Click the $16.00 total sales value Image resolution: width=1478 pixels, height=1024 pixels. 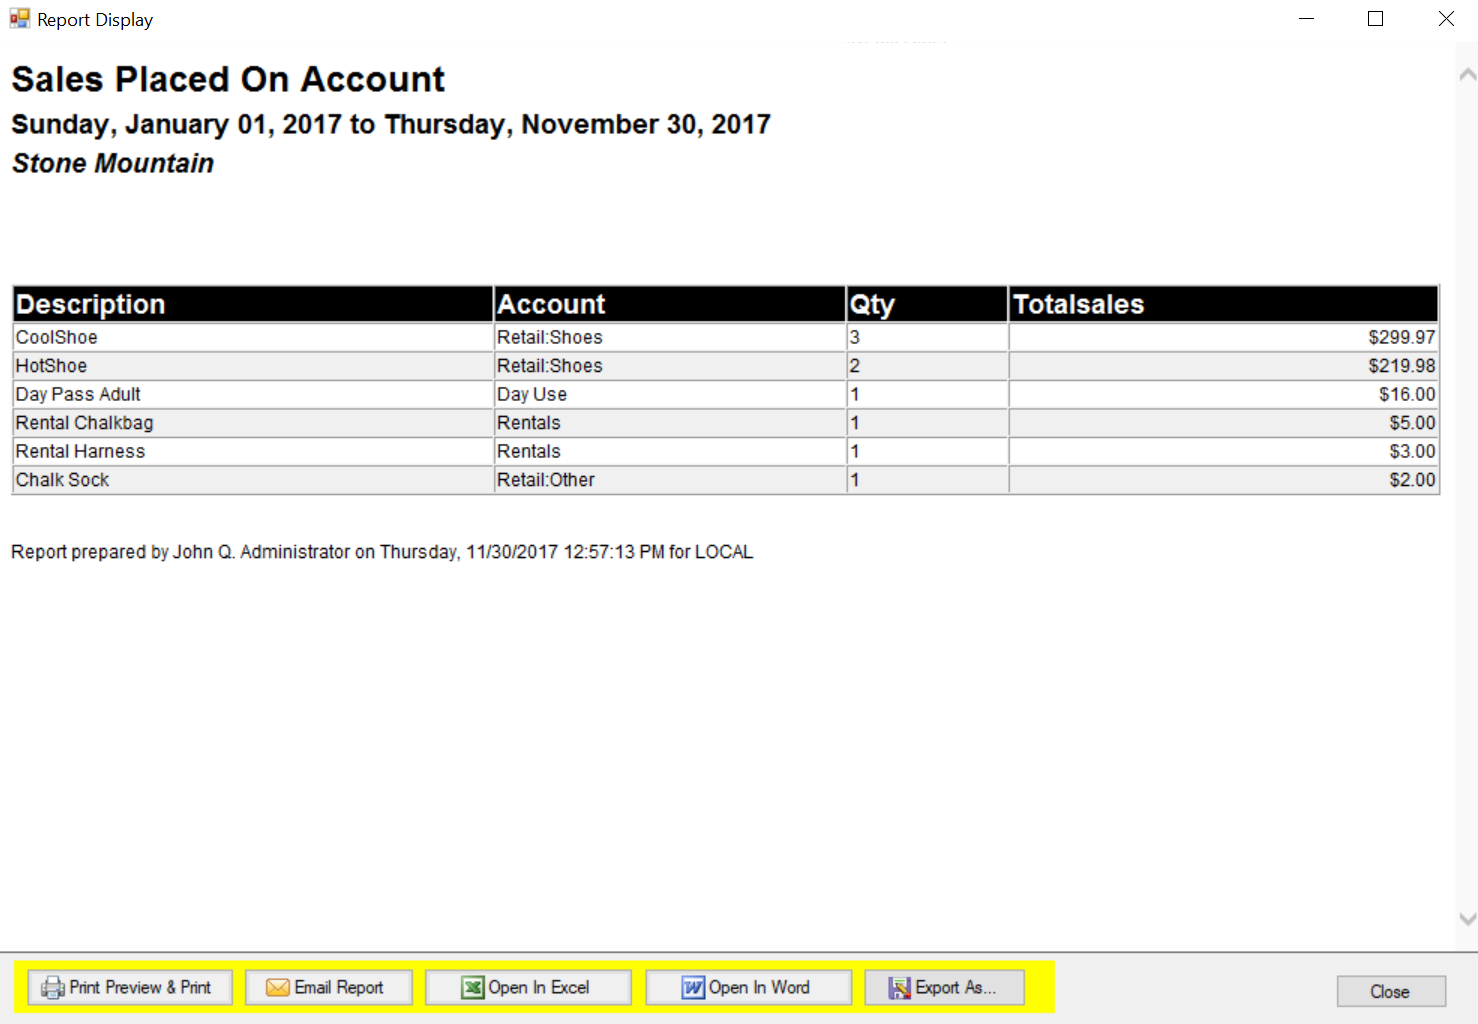(1407, 395)
